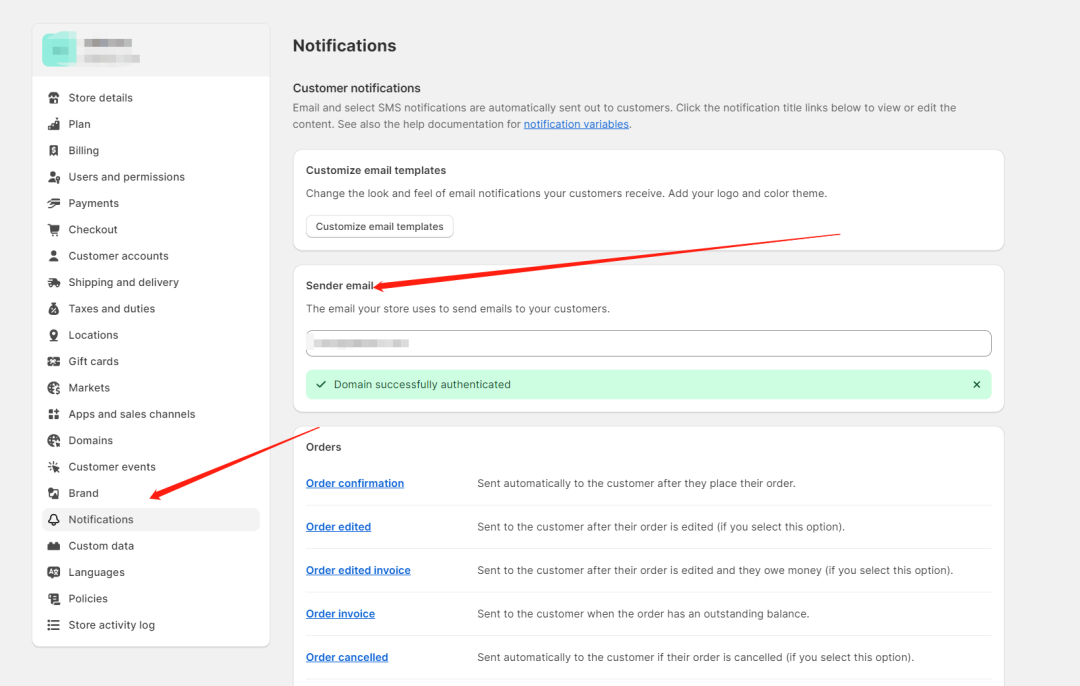Click the Markets globe icon
This screenshot has height=686, width=1080.
(x=54, y=388)
